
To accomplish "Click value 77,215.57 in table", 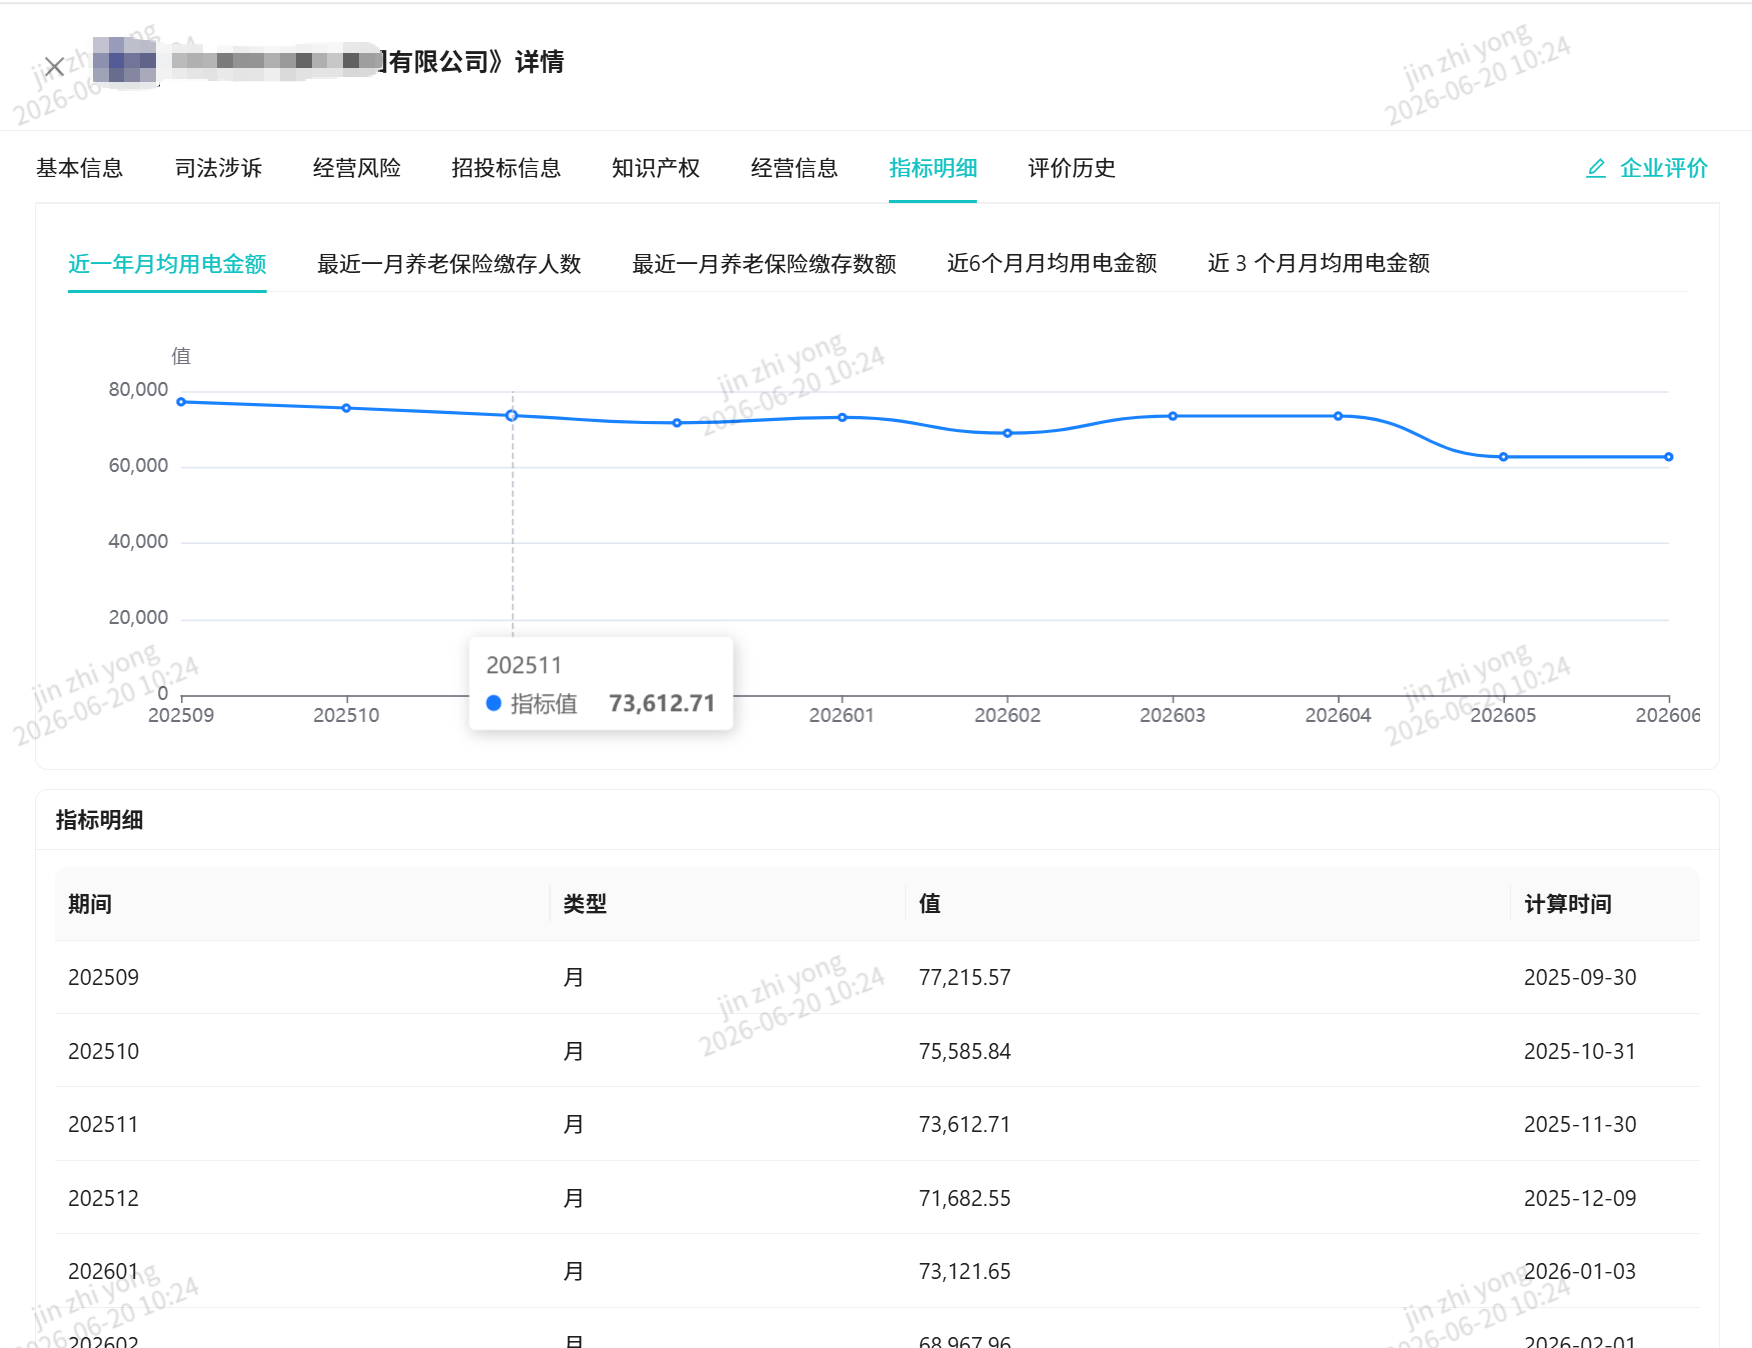I will (965, 977).
